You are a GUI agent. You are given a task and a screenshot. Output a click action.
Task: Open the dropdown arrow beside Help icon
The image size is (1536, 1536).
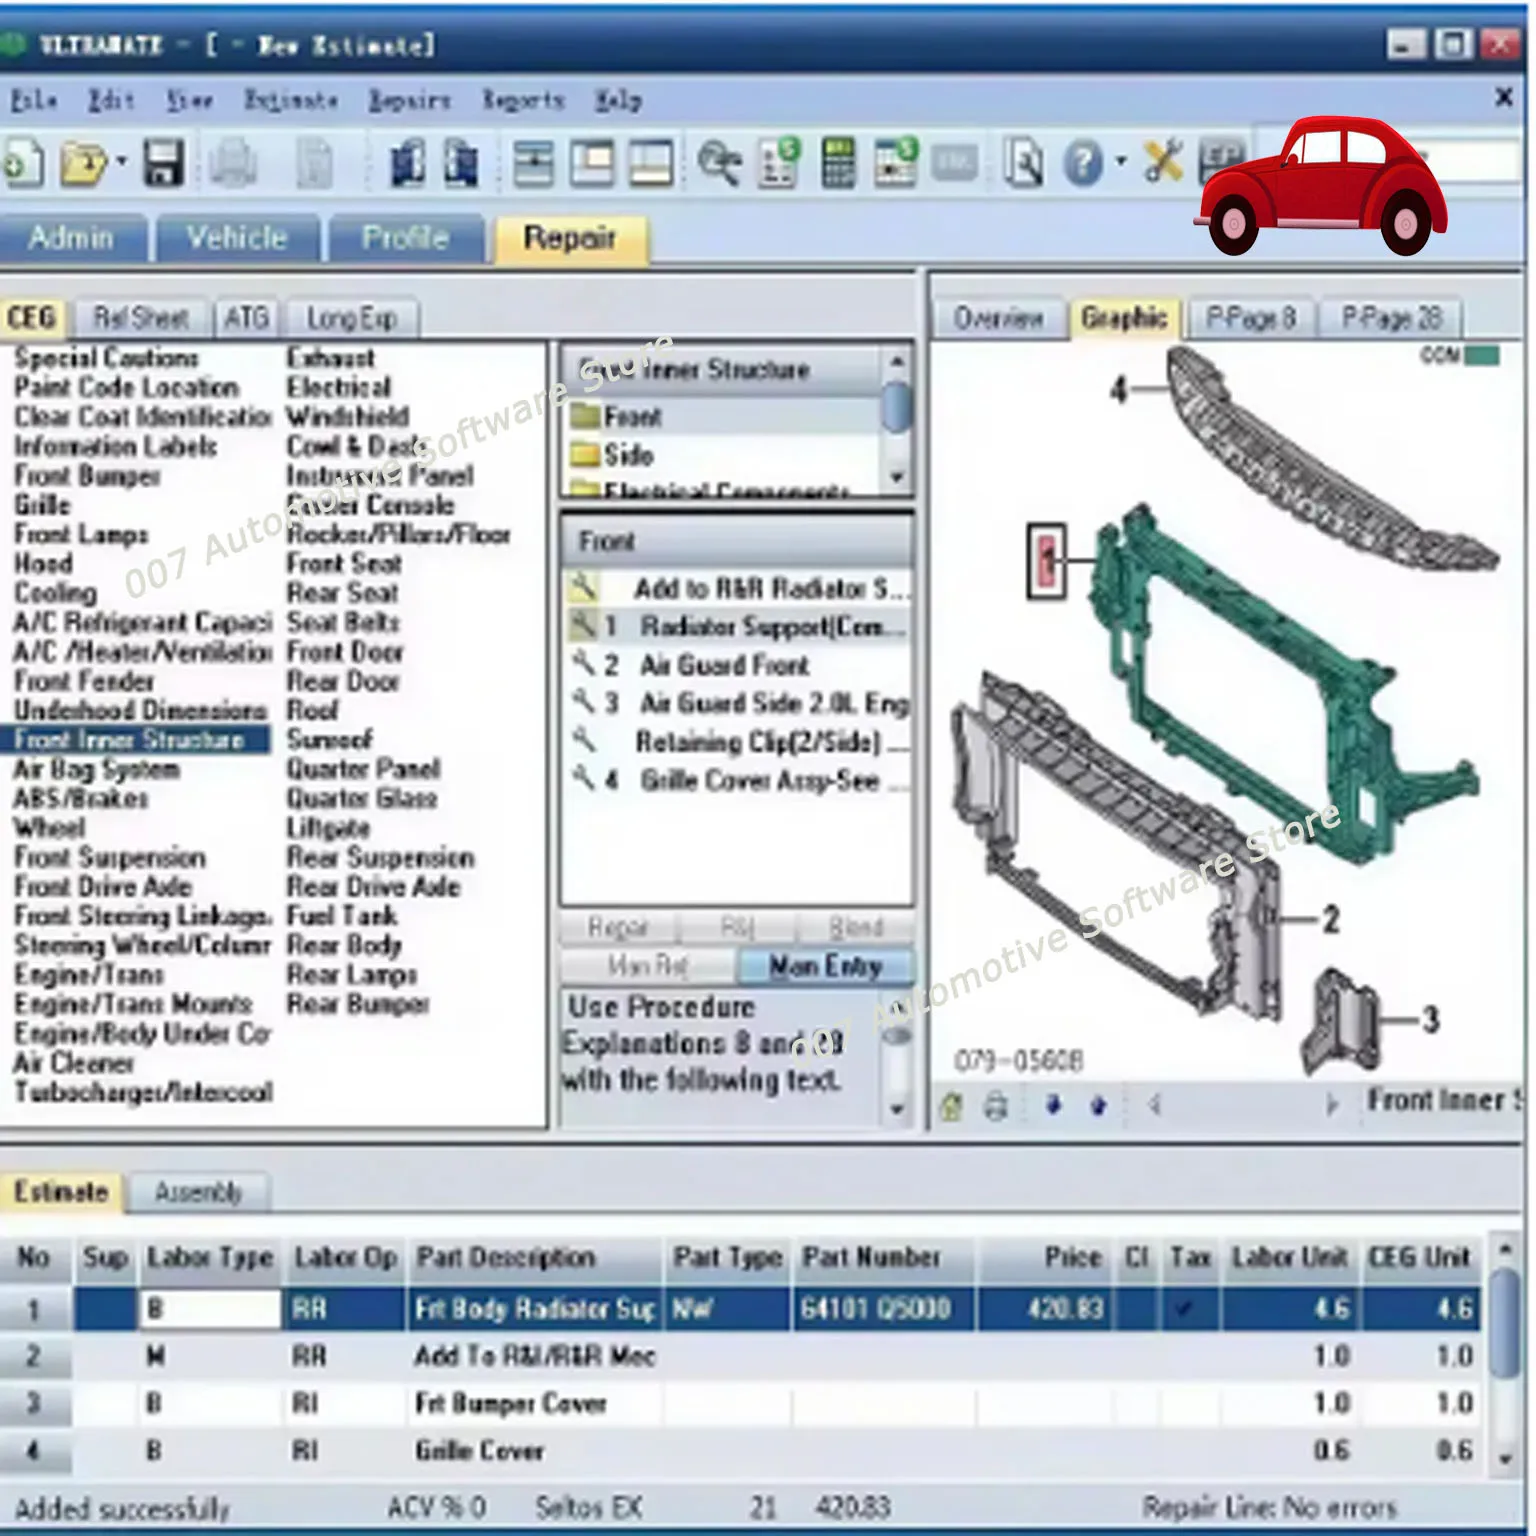(1121, 162)
